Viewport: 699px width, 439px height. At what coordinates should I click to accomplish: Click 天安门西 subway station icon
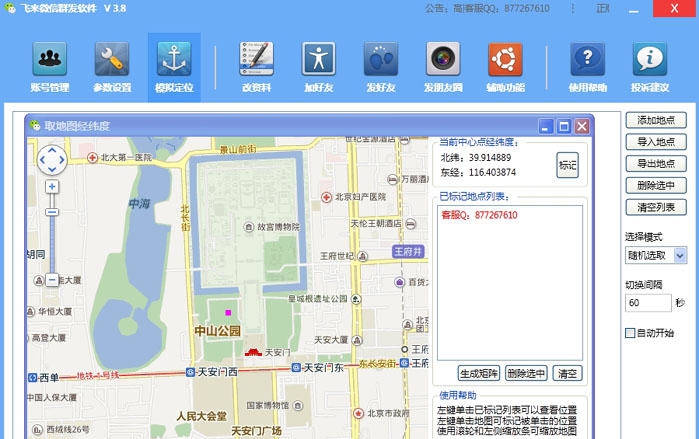coord(190,372)
